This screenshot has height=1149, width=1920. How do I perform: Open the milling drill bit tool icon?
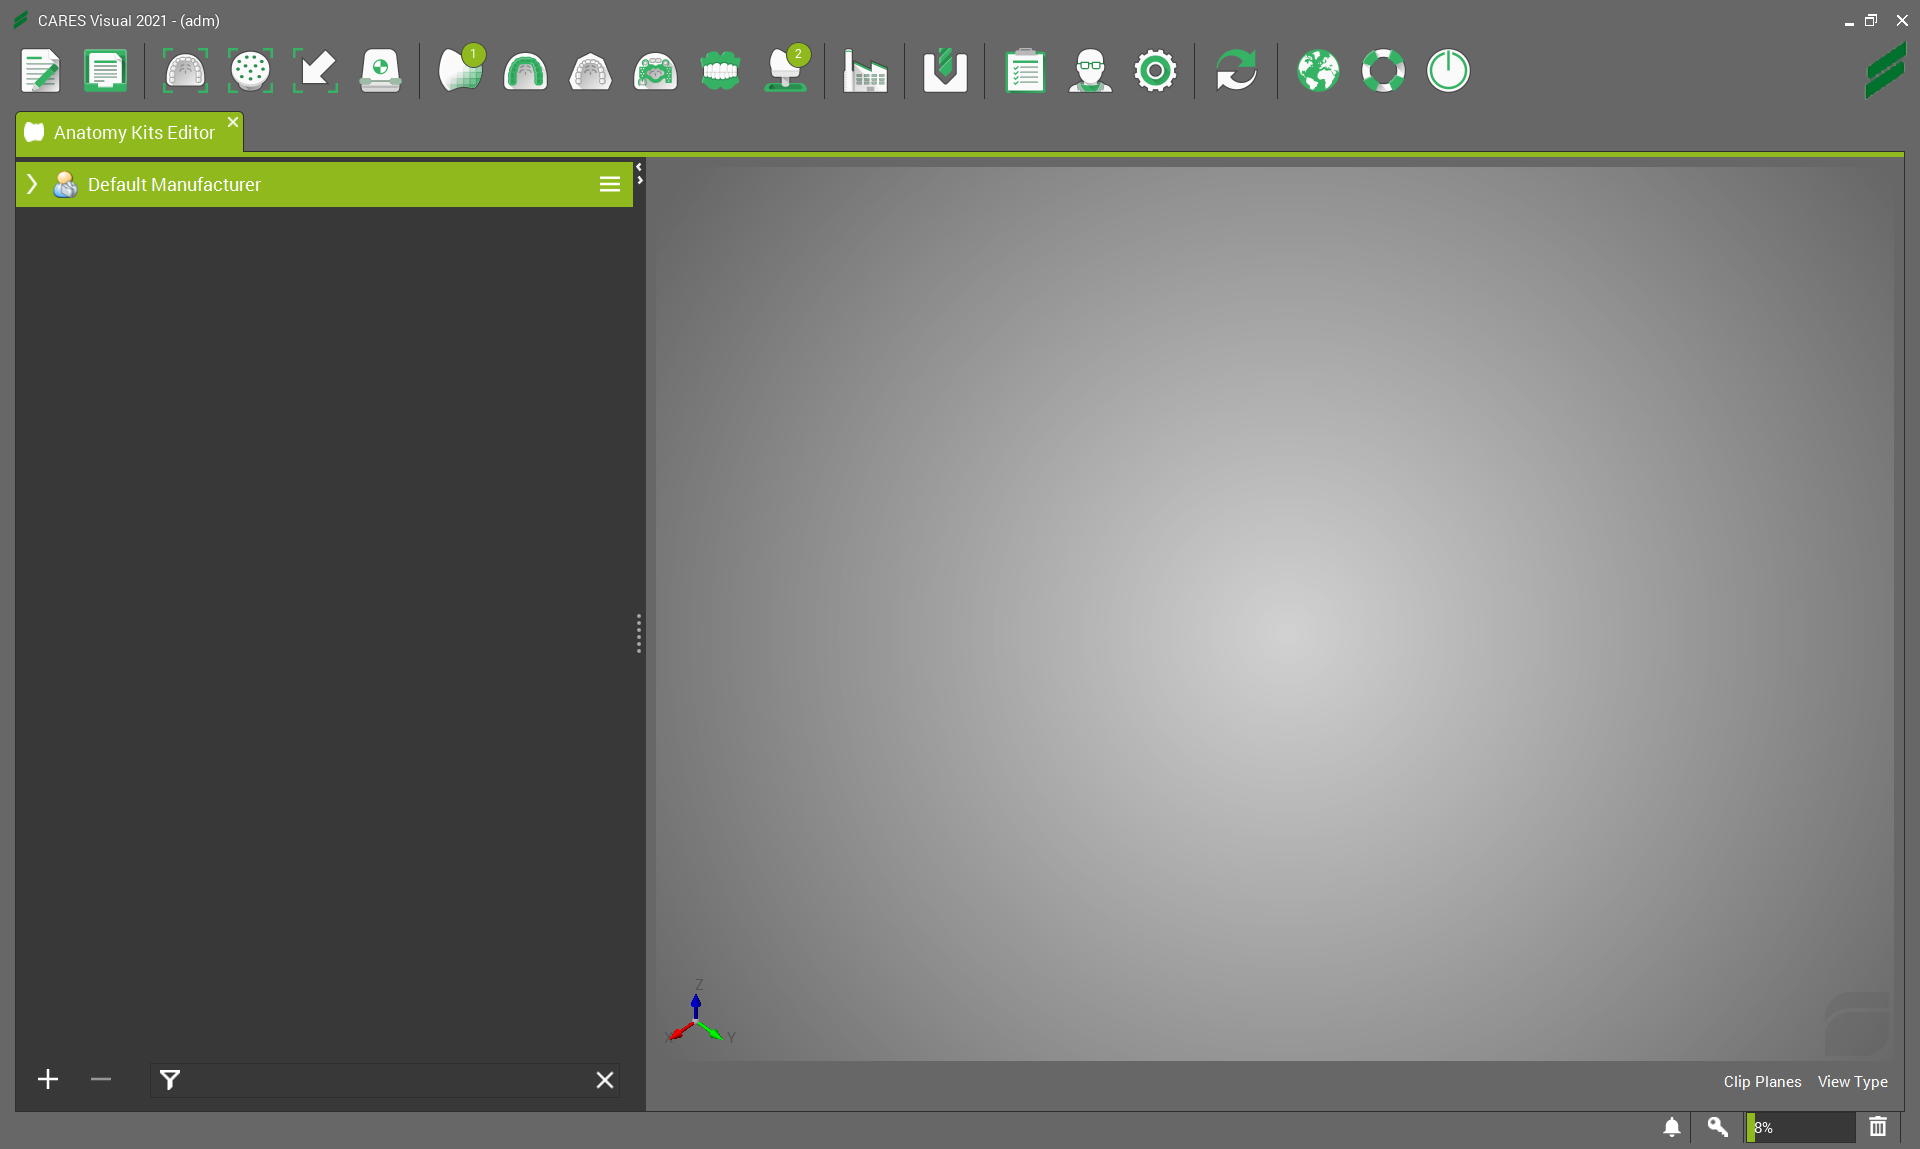pyautogui.click(x=945, y=71)
